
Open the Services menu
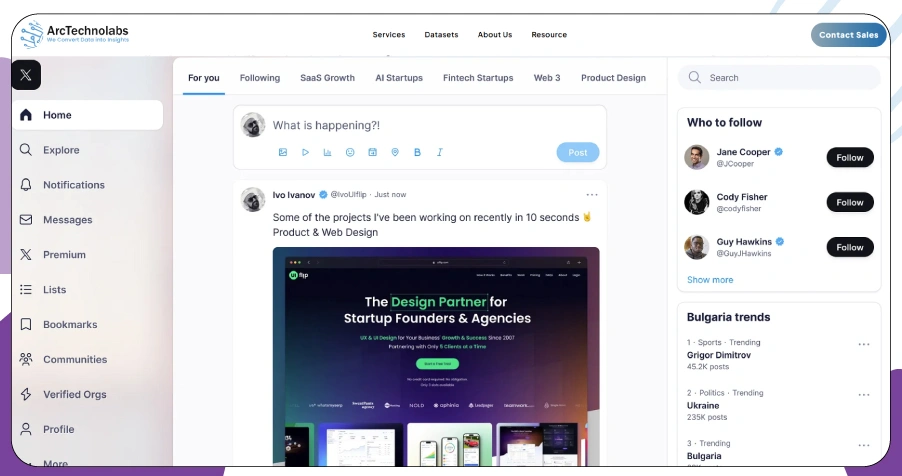coord(389,35)
